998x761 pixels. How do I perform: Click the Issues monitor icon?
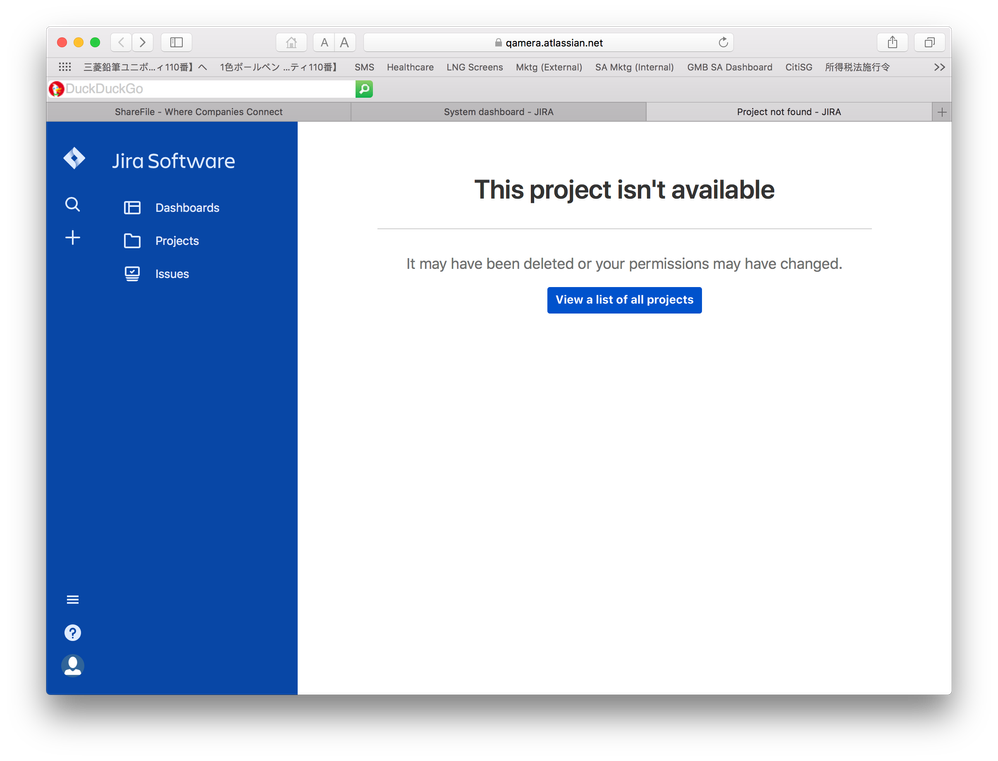coord(132,274)
